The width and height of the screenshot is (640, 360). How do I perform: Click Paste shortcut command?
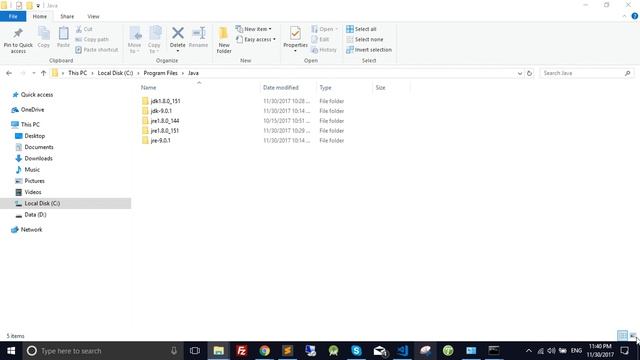coord(97,49)
